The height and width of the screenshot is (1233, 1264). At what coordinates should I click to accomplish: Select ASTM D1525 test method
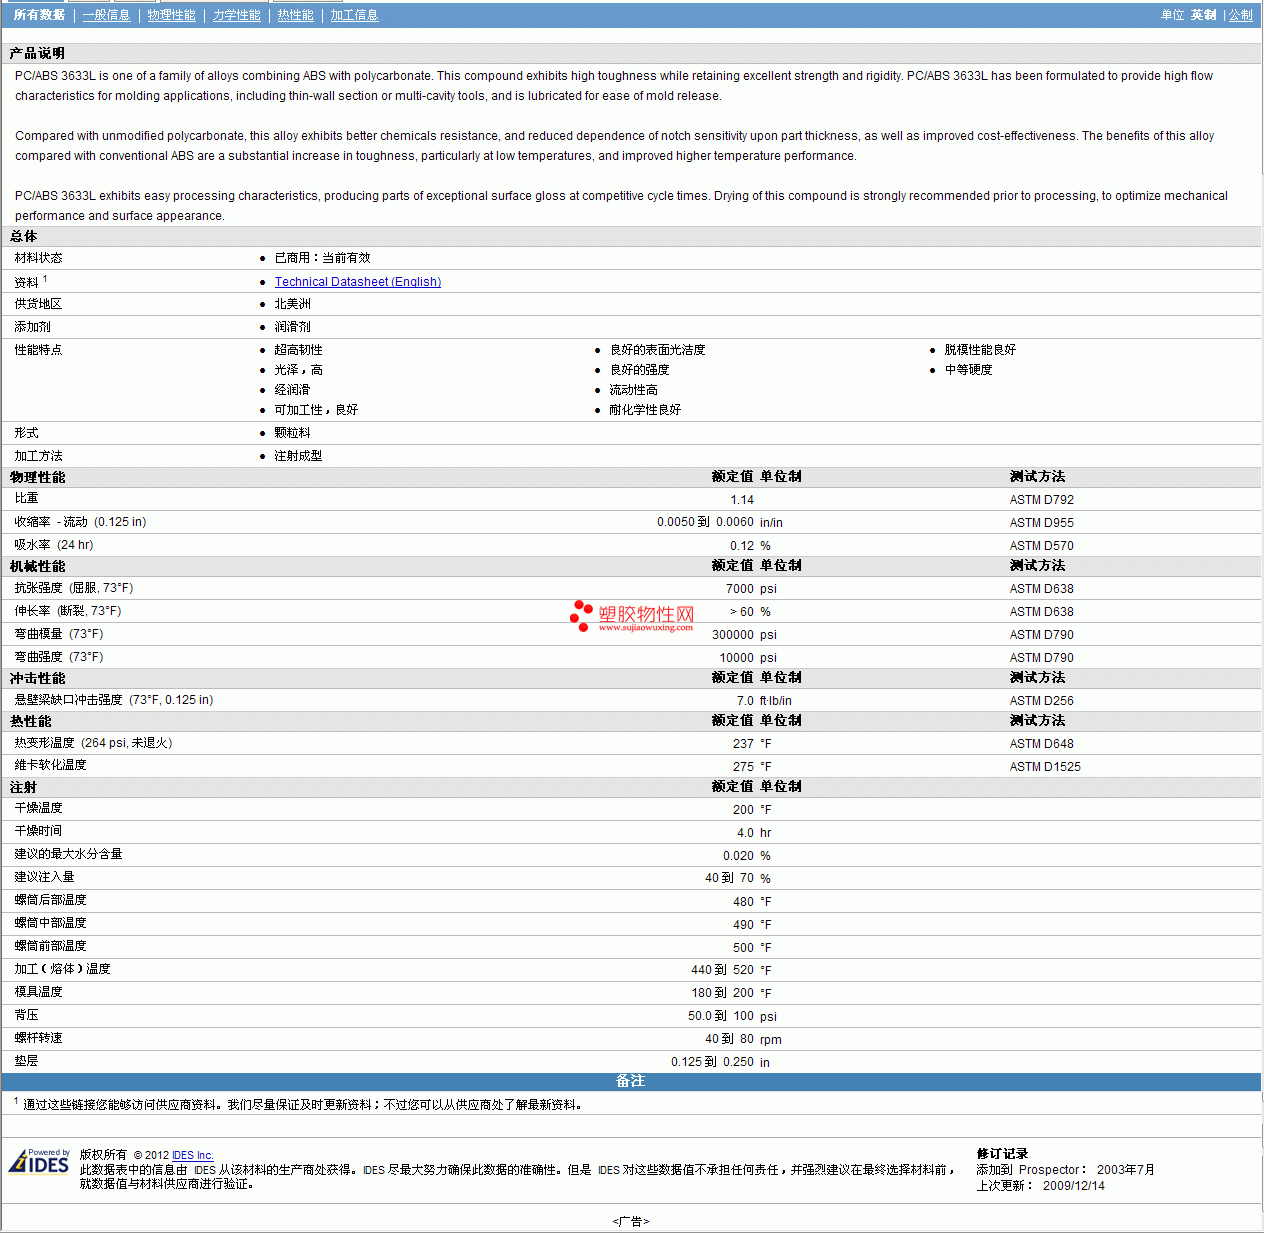click(1045, 767)
